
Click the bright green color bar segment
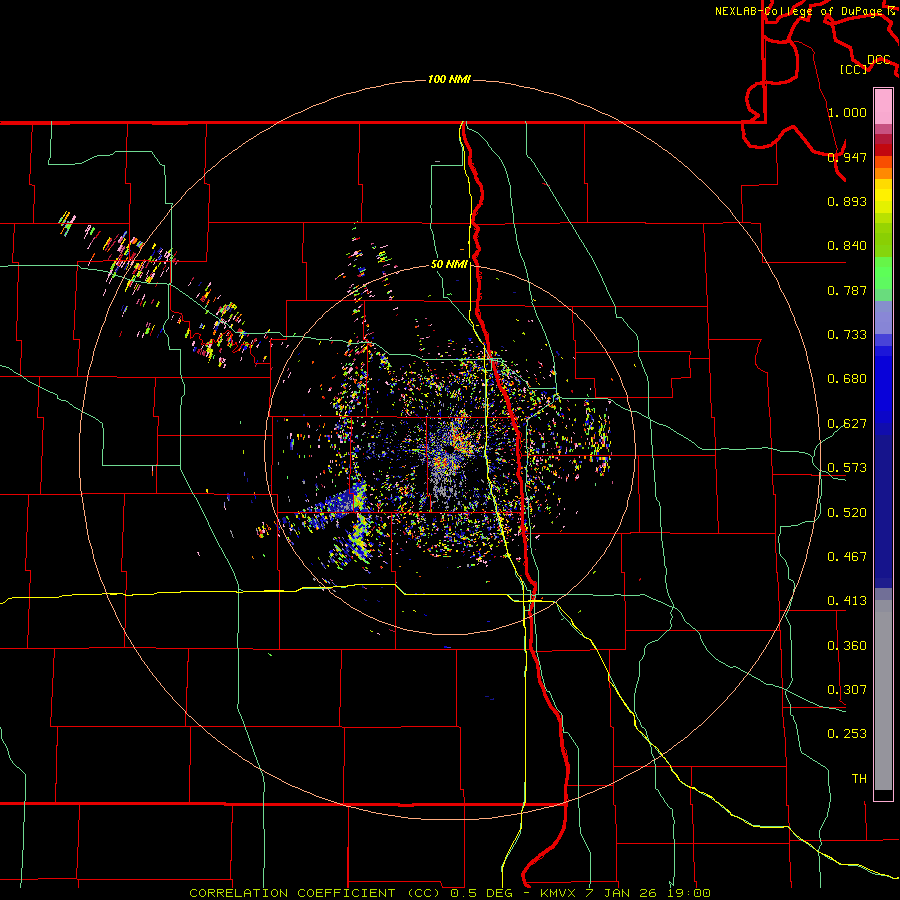[883, 273]
